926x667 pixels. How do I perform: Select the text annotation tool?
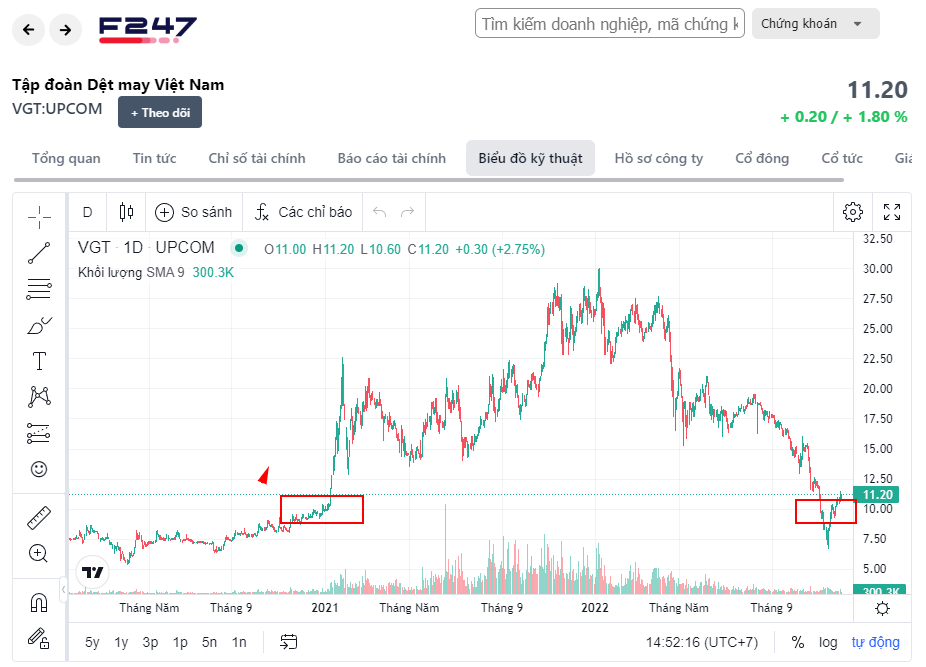click(x=39, y=361)
